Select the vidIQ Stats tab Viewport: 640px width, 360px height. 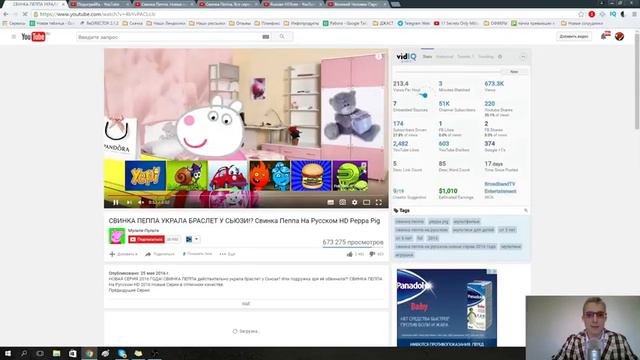(427, 57)
